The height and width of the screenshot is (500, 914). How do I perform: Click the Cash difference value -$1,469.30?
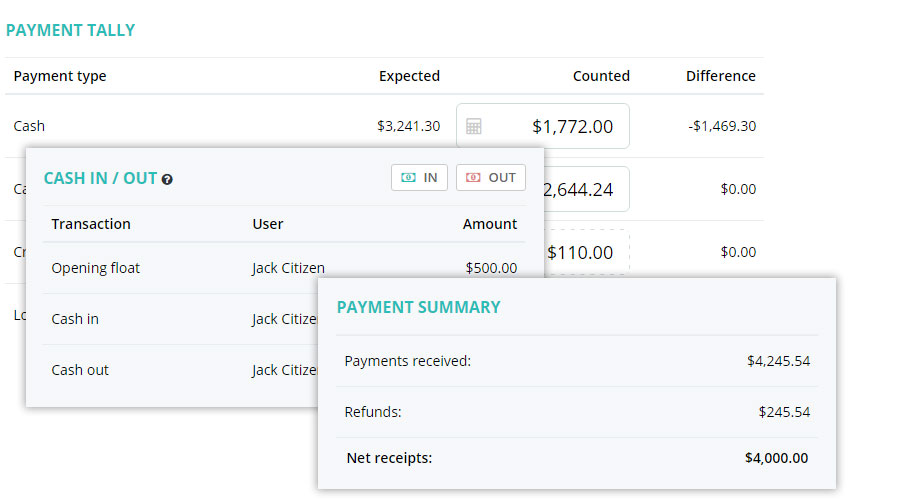coord(722,126)
